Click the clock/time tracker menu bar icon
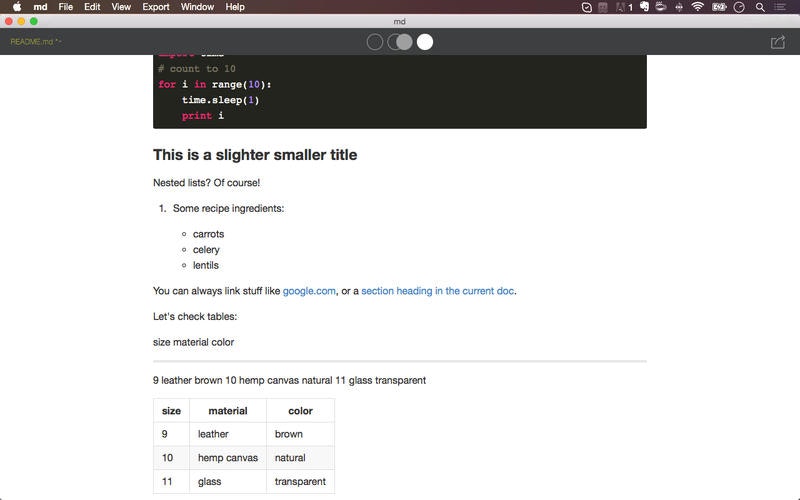The height and width of the screenshot is (500, 800). point(739,7)
